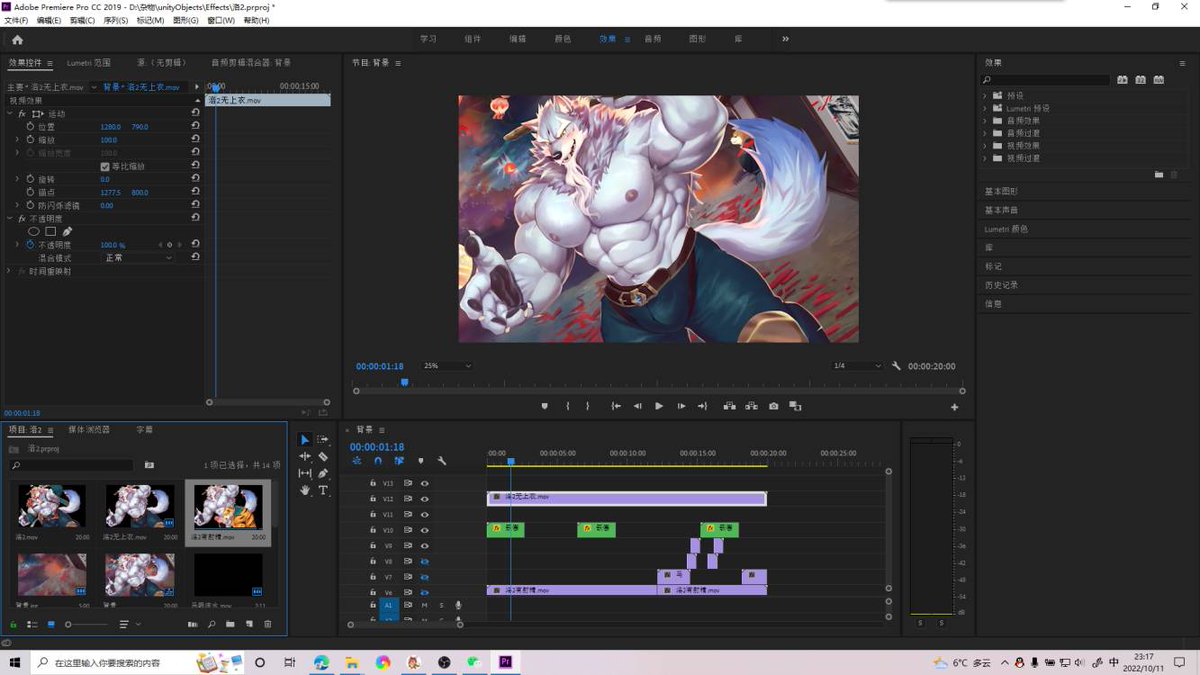The height and width of the screenshot is (675, 1200).
Task: Toggle lock on V11 track
Action: tap(373, 514)
